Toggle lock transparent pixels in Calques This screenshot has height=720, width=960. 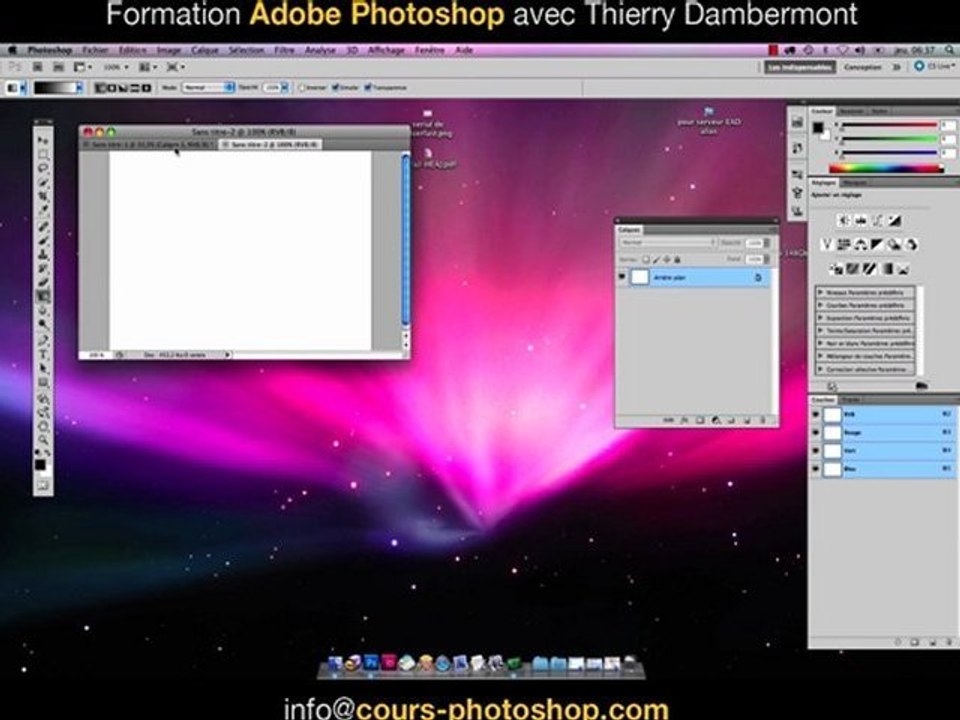click(x=645, y=260)
